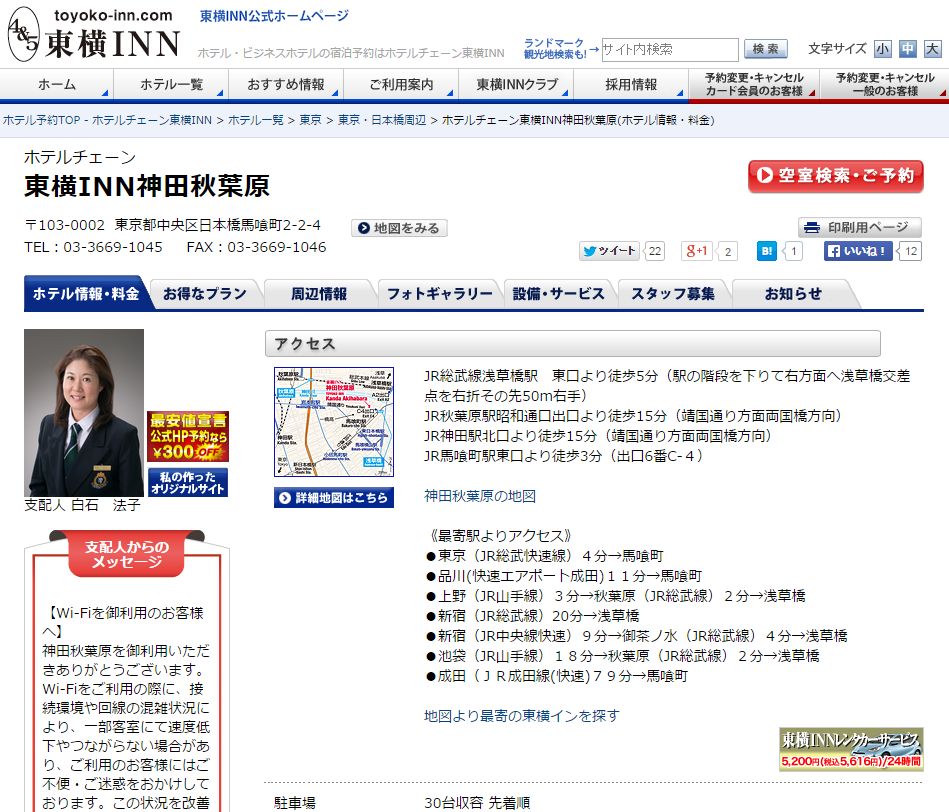Set text size to 中

pyautogui.click(x=907, y=49)
